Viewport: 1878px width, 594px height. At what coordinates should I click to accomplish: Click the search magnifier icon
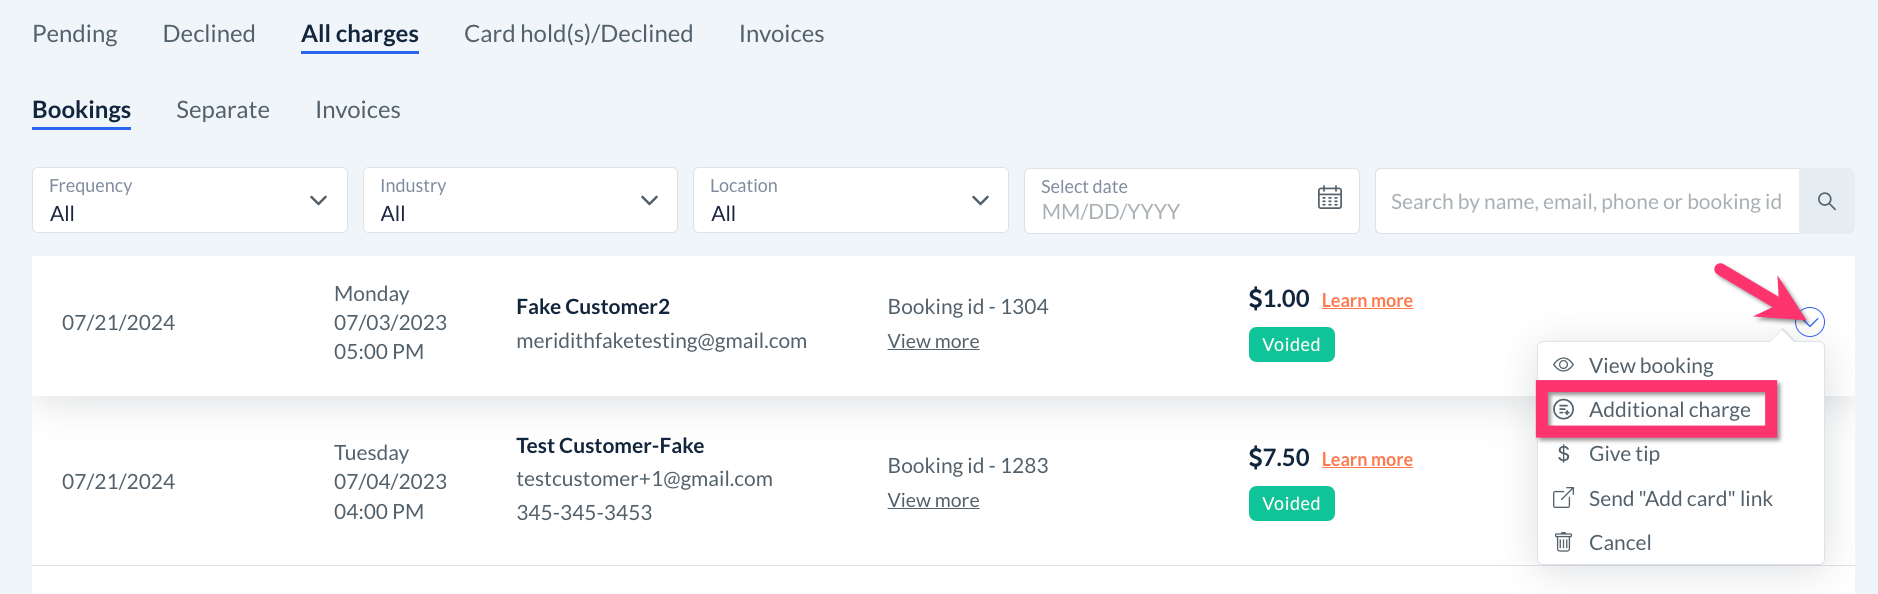click(x=1826, y=201)
